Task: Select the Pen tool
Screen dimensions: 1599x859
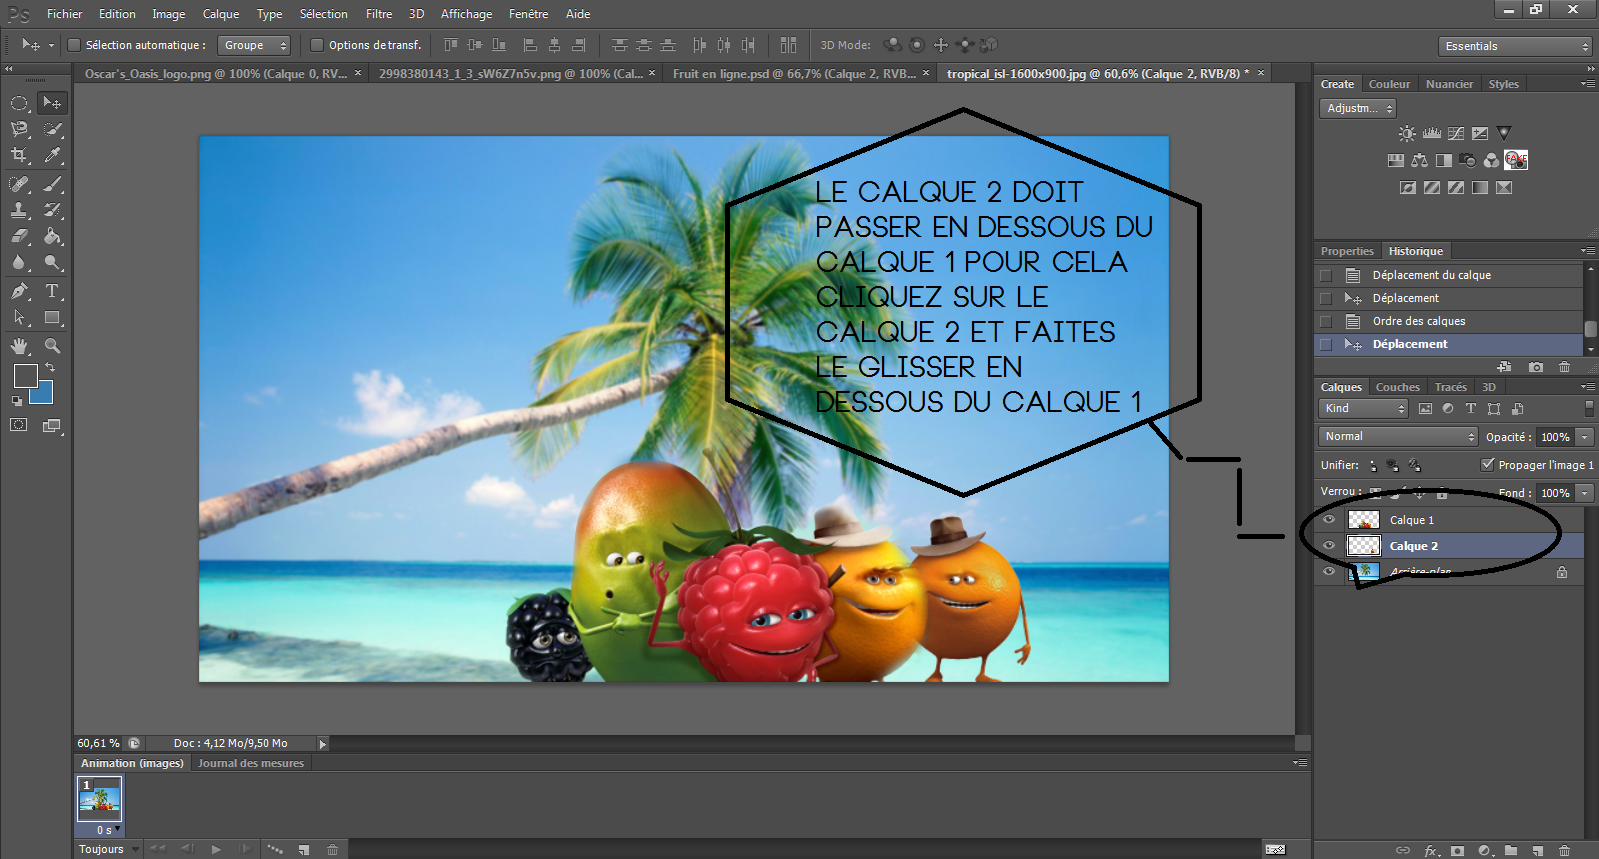Action: 19,291
